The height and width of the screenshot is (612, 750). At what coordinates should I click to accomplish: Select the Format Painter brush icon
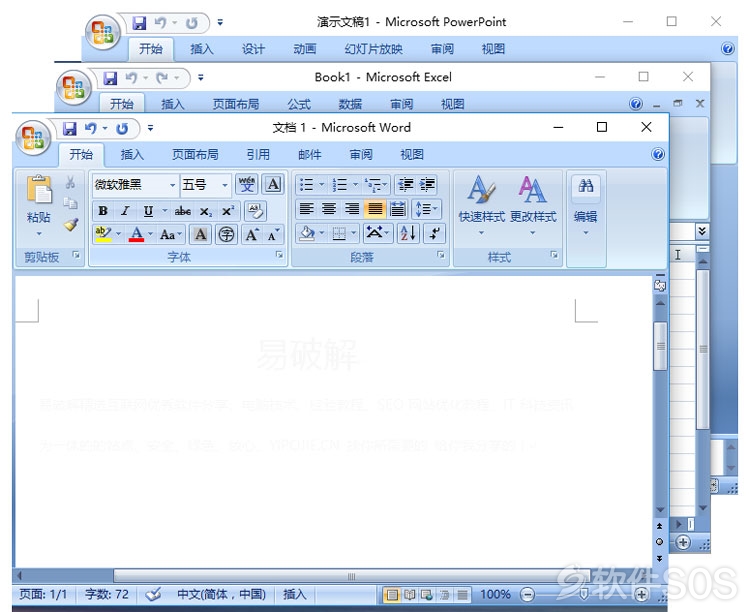pyautogui.click(x=71, y=224)
